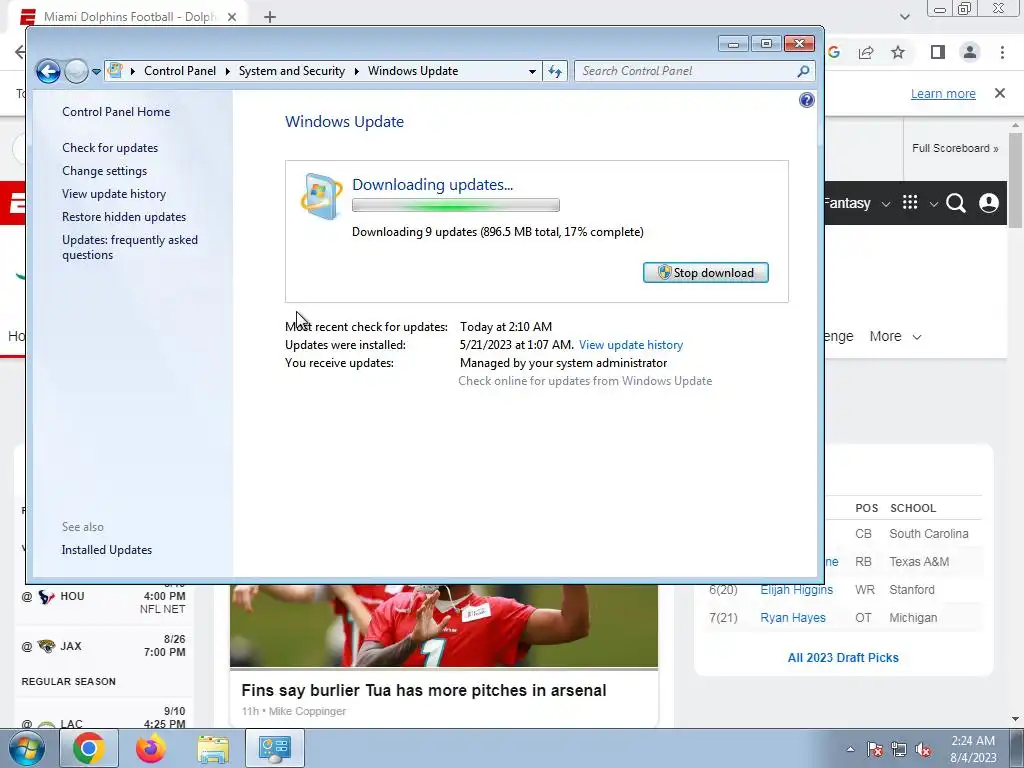Image resolution: width=1024 pixels, height=768 pixels.
Task: Click the Control Panel taskbar button
Action: (274, 748)
